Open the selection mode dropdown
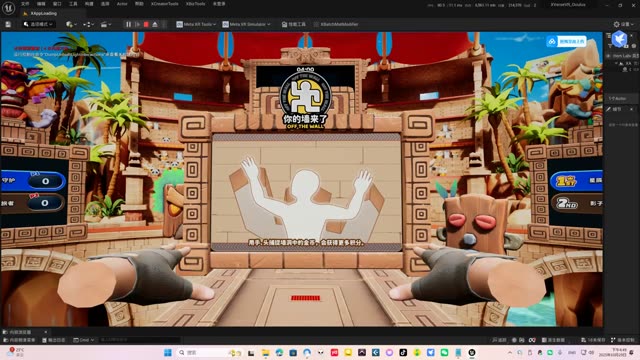Image resolution: width=640 pixels, height=360 pixels. point(38,24)
